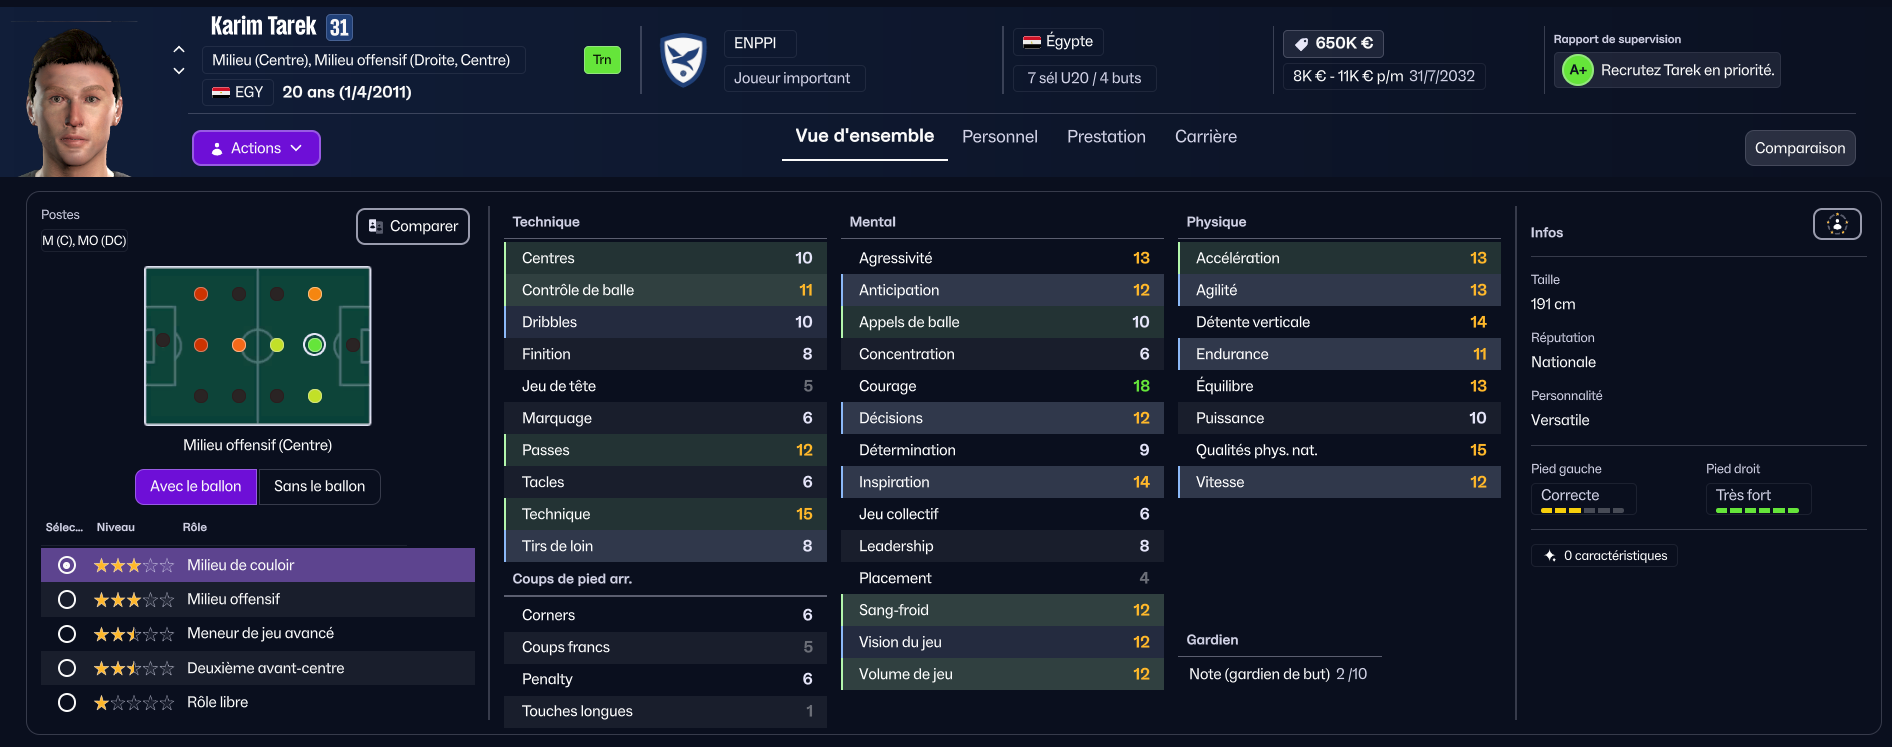1892x747 pixels.
Task: Click the Comparaison button
Action: [1800, 148]
